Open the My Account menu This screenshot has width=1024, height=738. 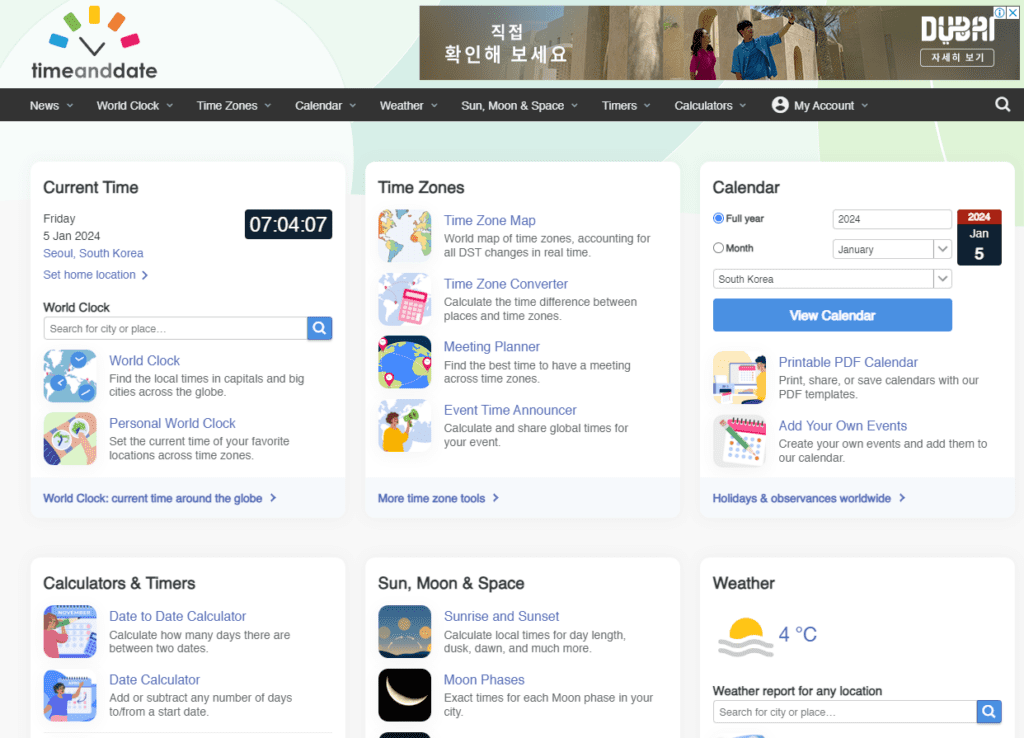820,106
